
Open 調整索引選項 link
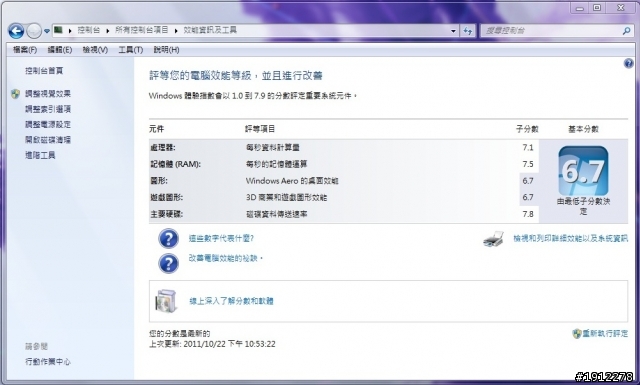(x=48, y=109)
